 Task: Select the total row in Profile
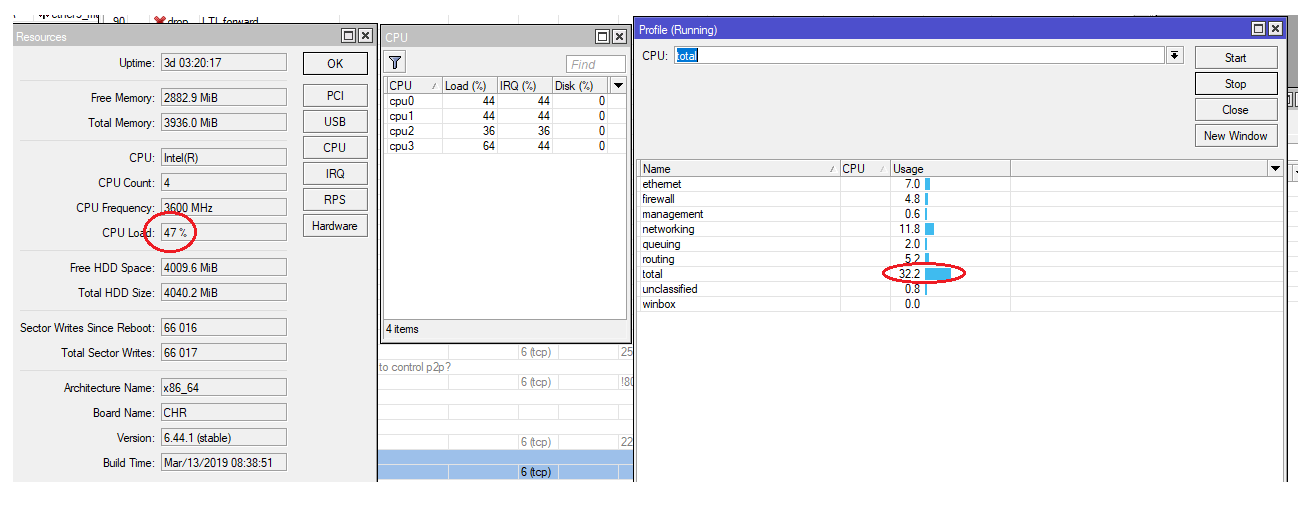pyautogui.click(x=961, y=274)
